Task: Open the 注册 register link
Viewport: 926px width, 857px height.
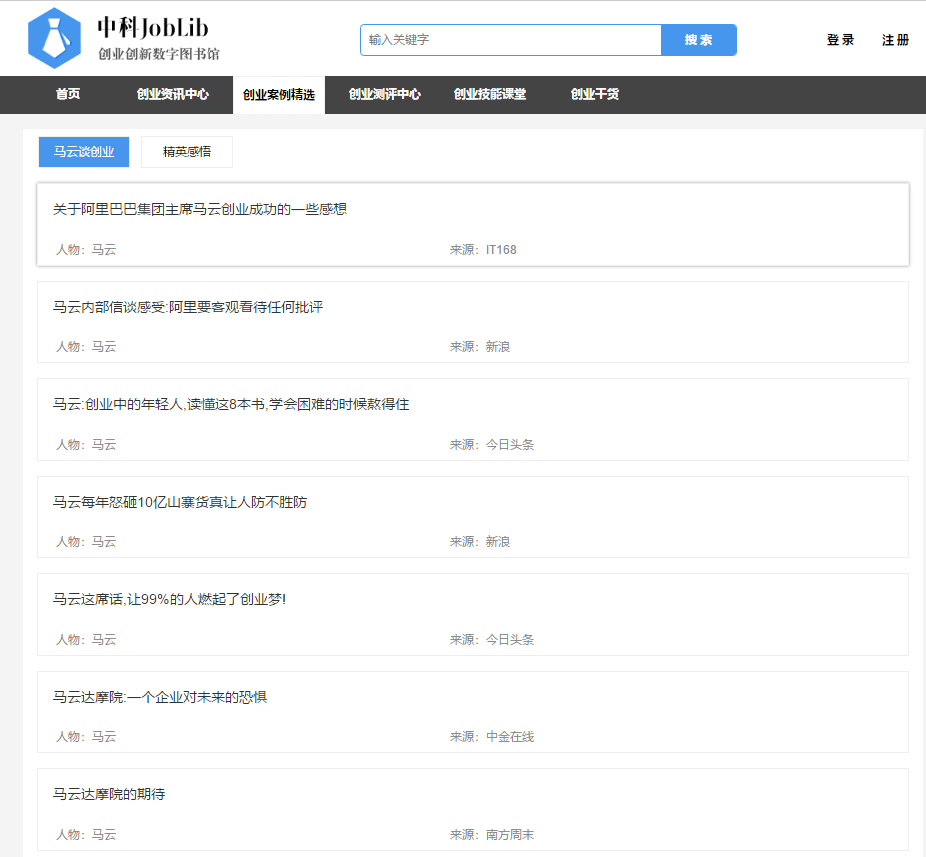Action: [895, 40]
